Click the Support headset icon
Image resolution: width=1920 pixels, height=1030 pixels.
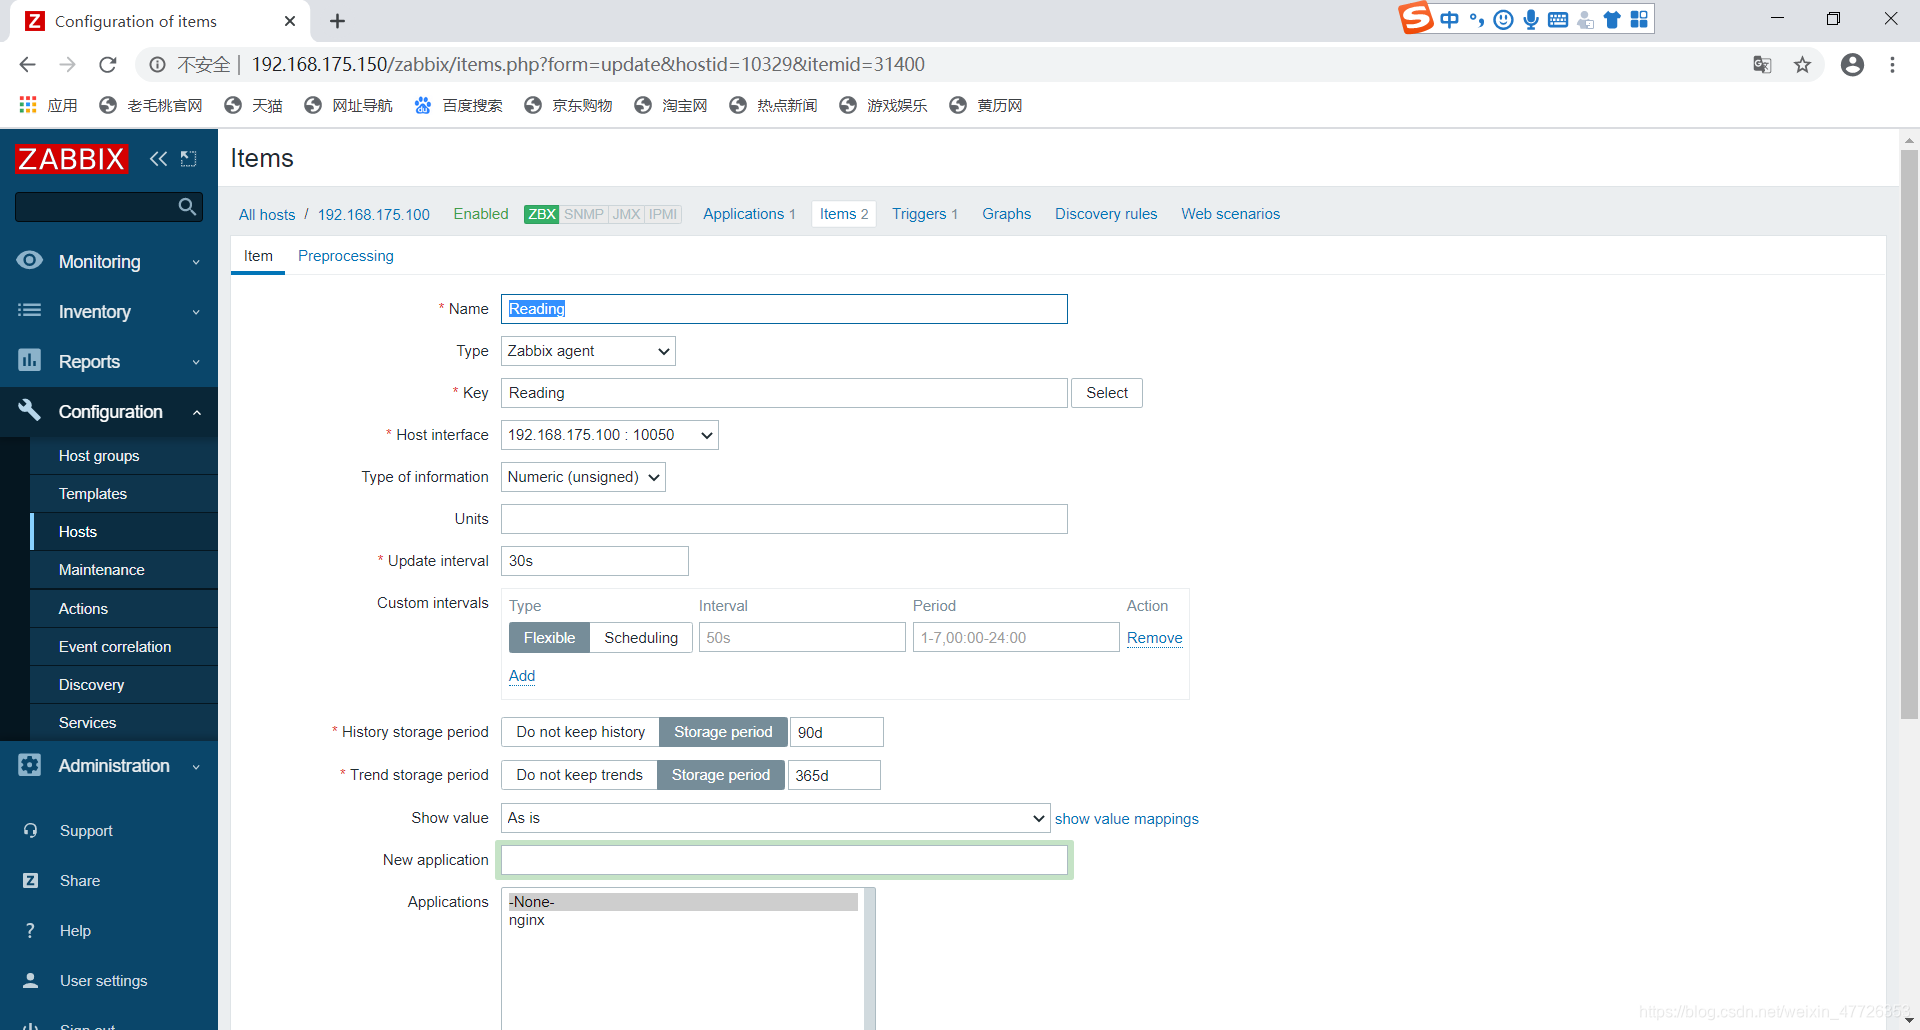coord(30,830)
